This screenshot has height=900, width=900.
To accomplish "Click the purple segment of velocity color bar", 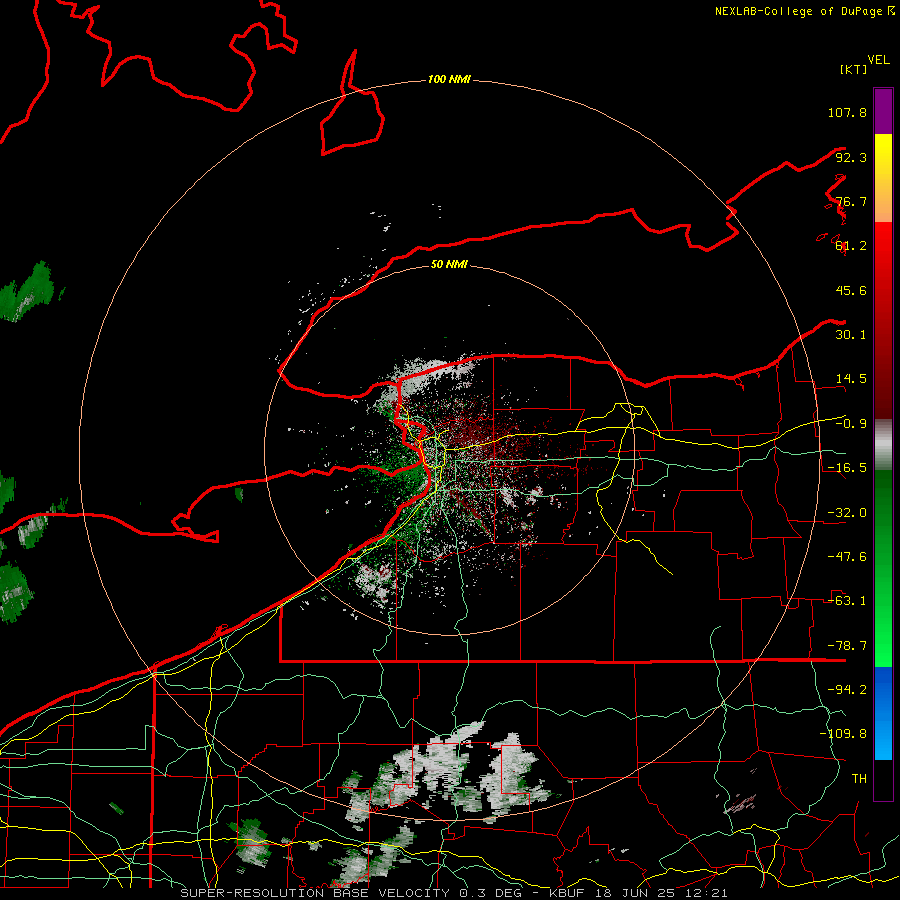I will [883, 111].
